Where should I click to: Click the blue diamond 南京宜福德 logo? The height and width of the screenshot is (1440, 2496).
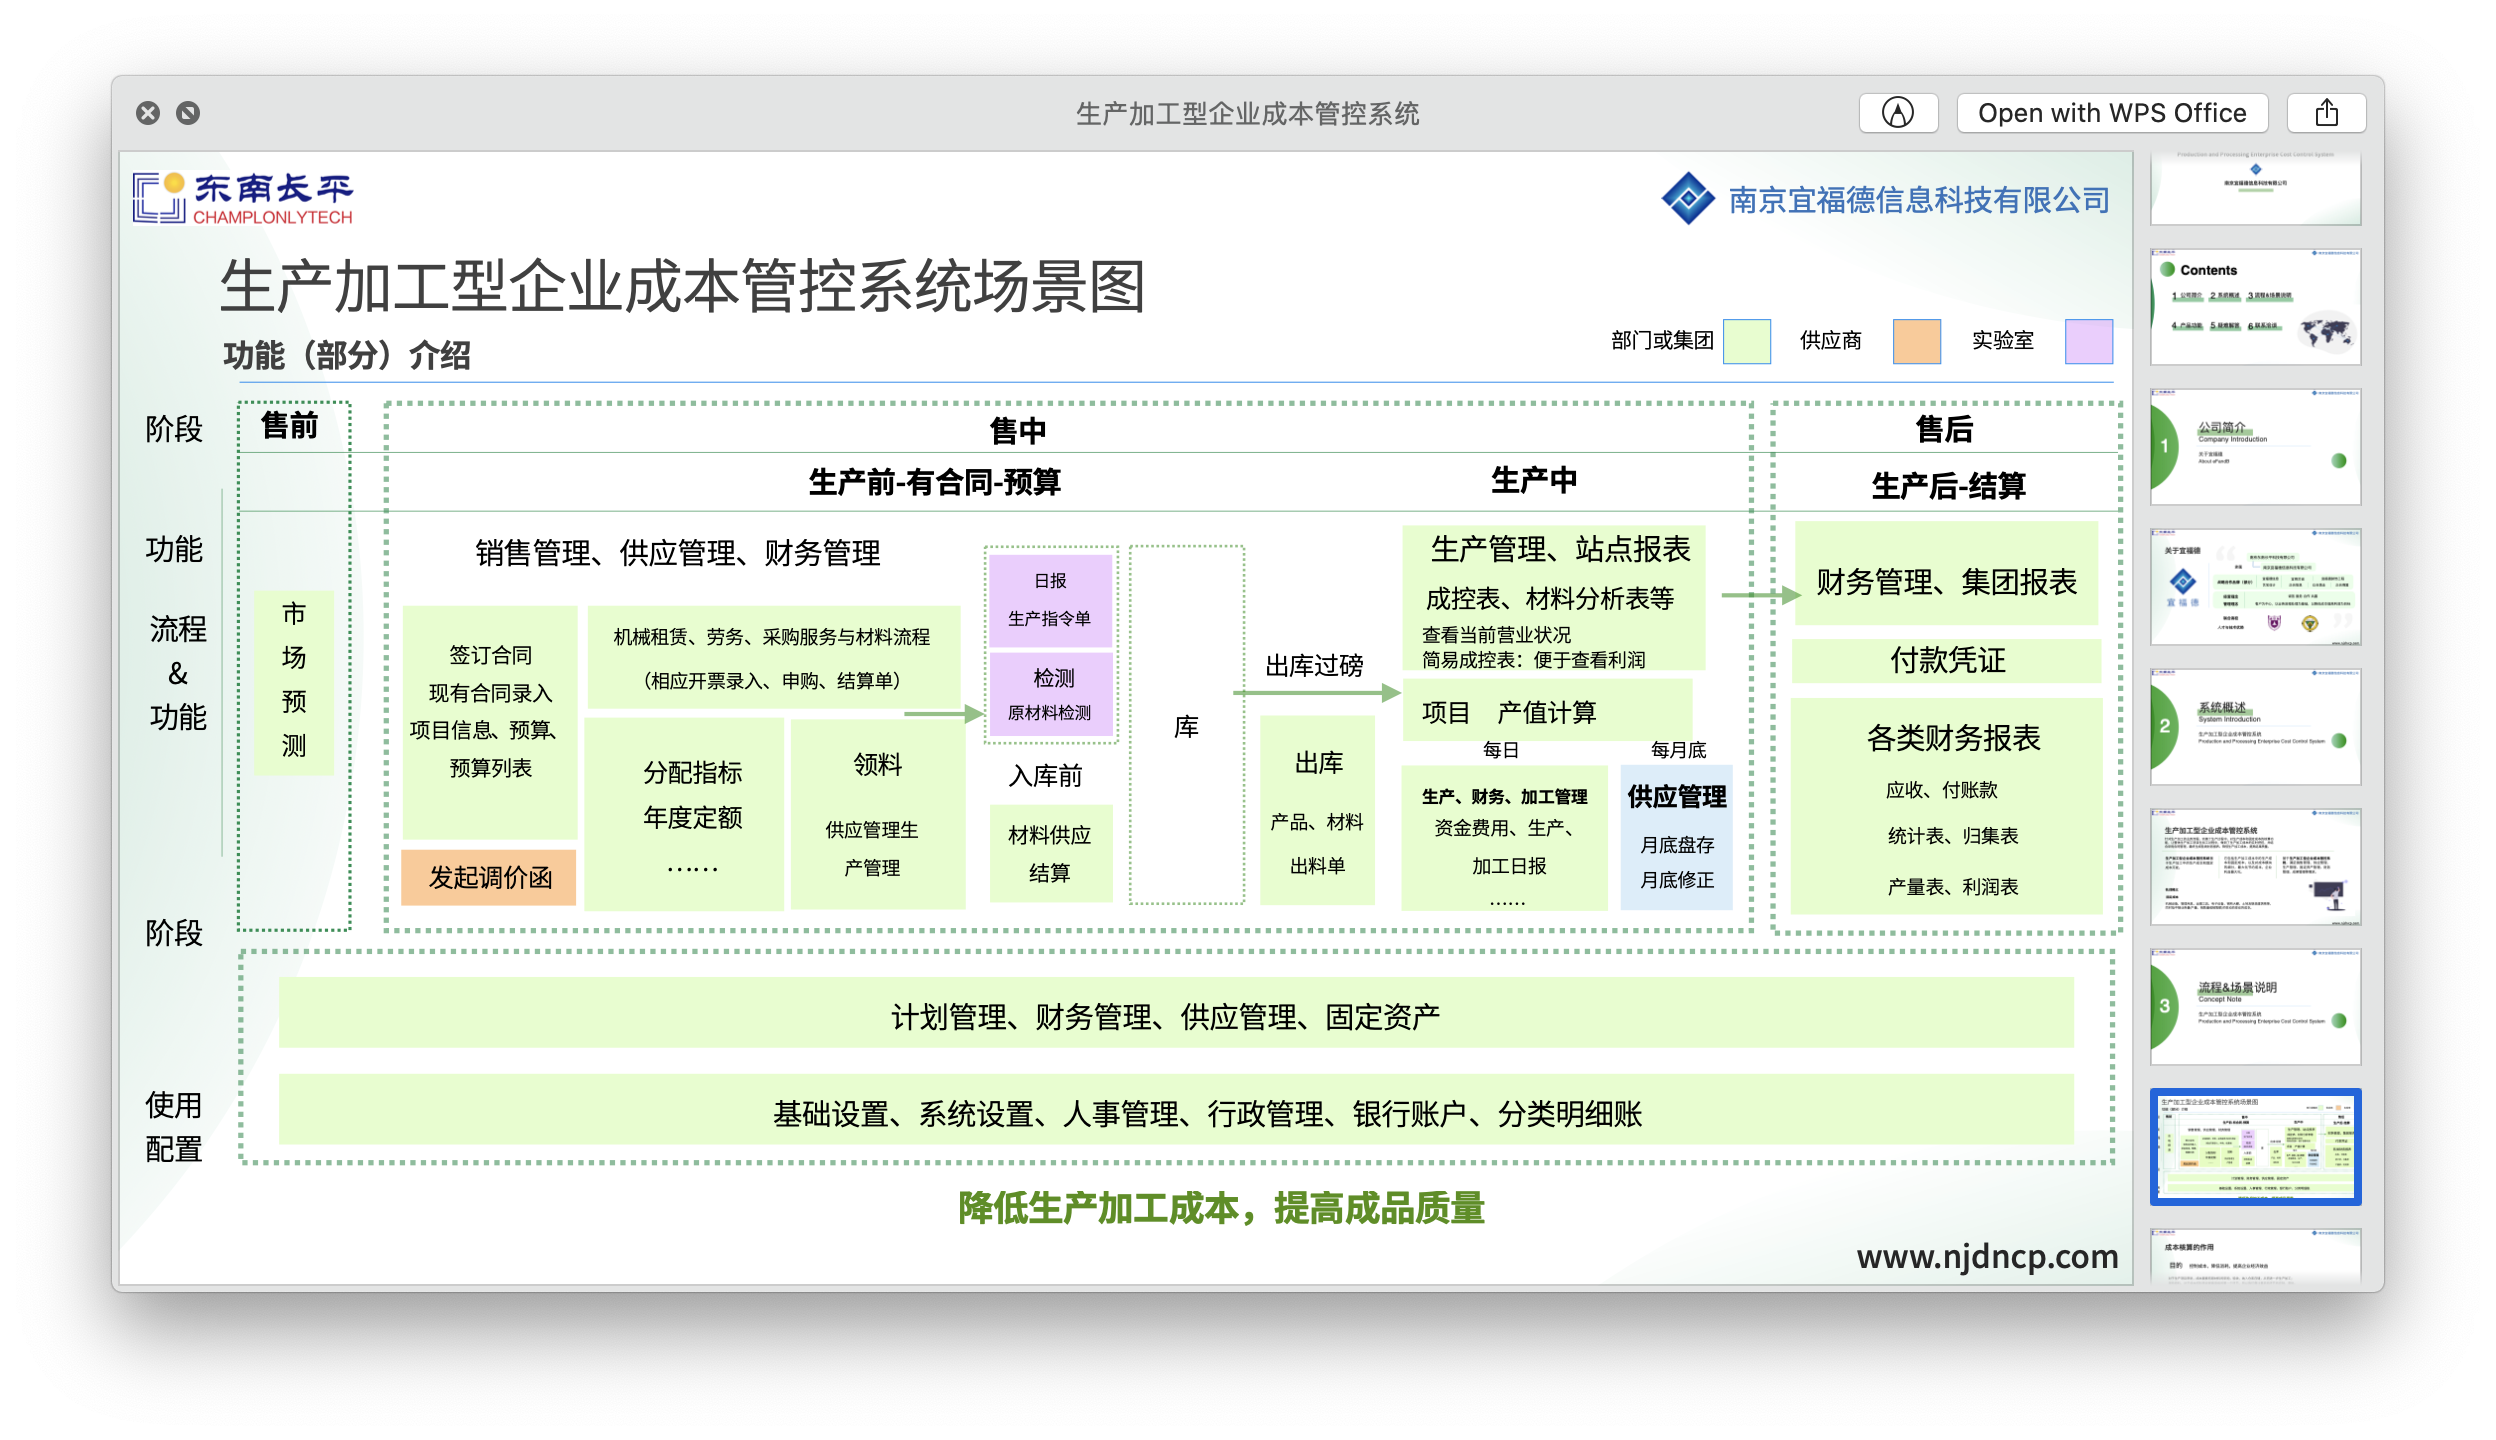point(1687,197)
